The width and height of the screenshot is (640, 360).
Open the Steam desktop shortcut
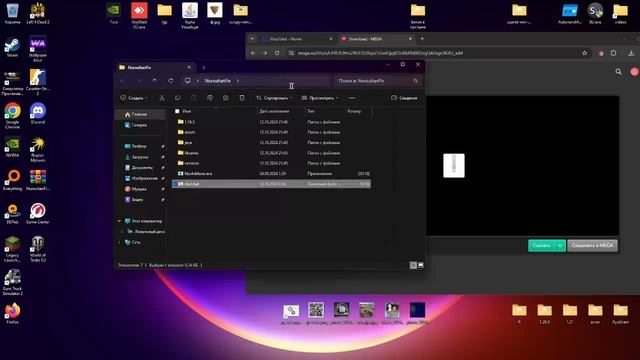click(x=12, y=47)
